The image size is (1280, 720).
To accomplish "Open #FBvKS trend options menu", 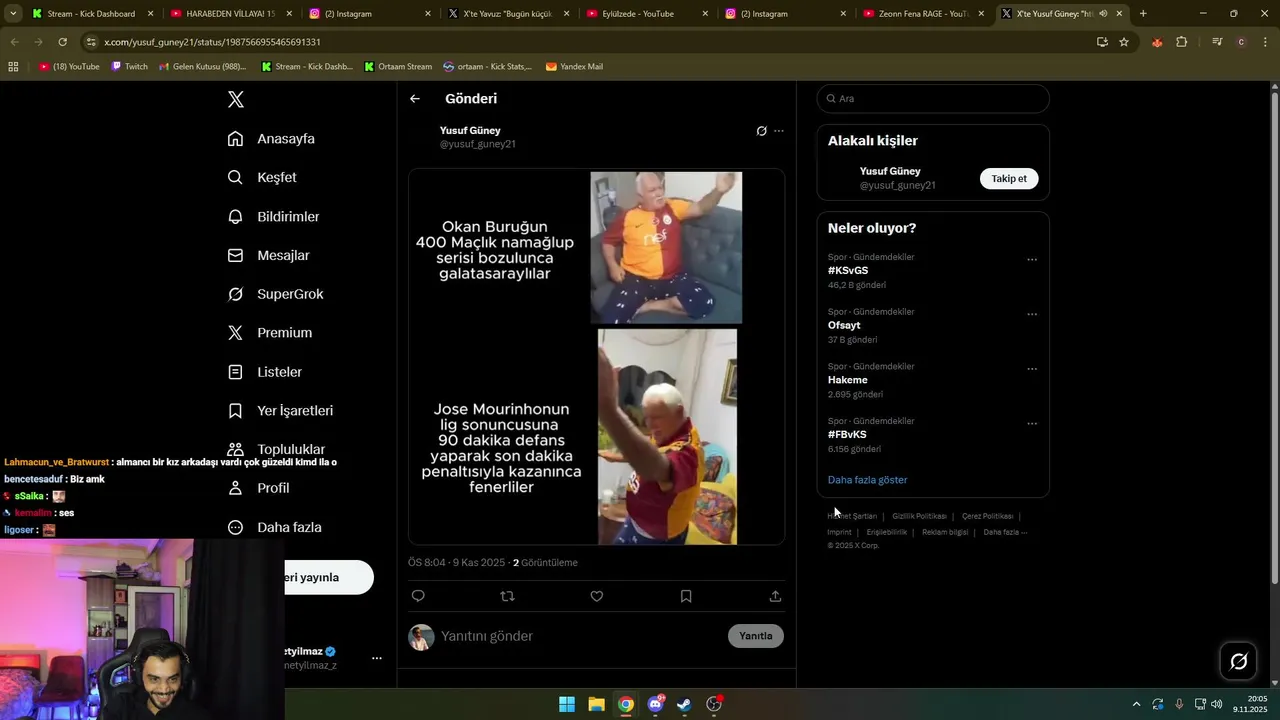I will tap(1032, 424).
